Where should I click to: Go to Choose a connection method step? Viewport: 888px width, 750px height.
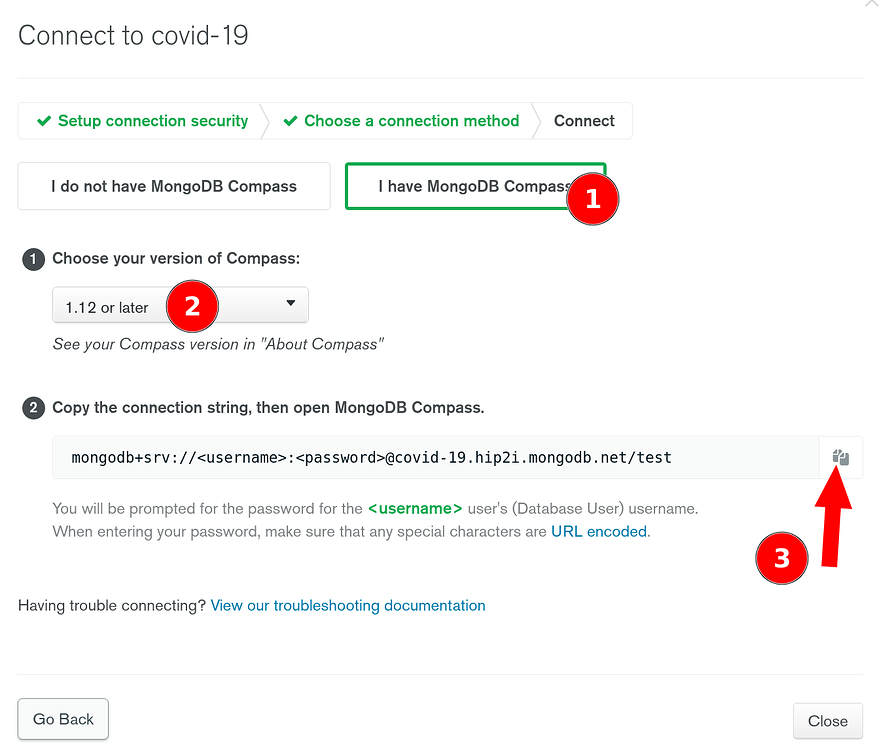(x=412, y=121)
